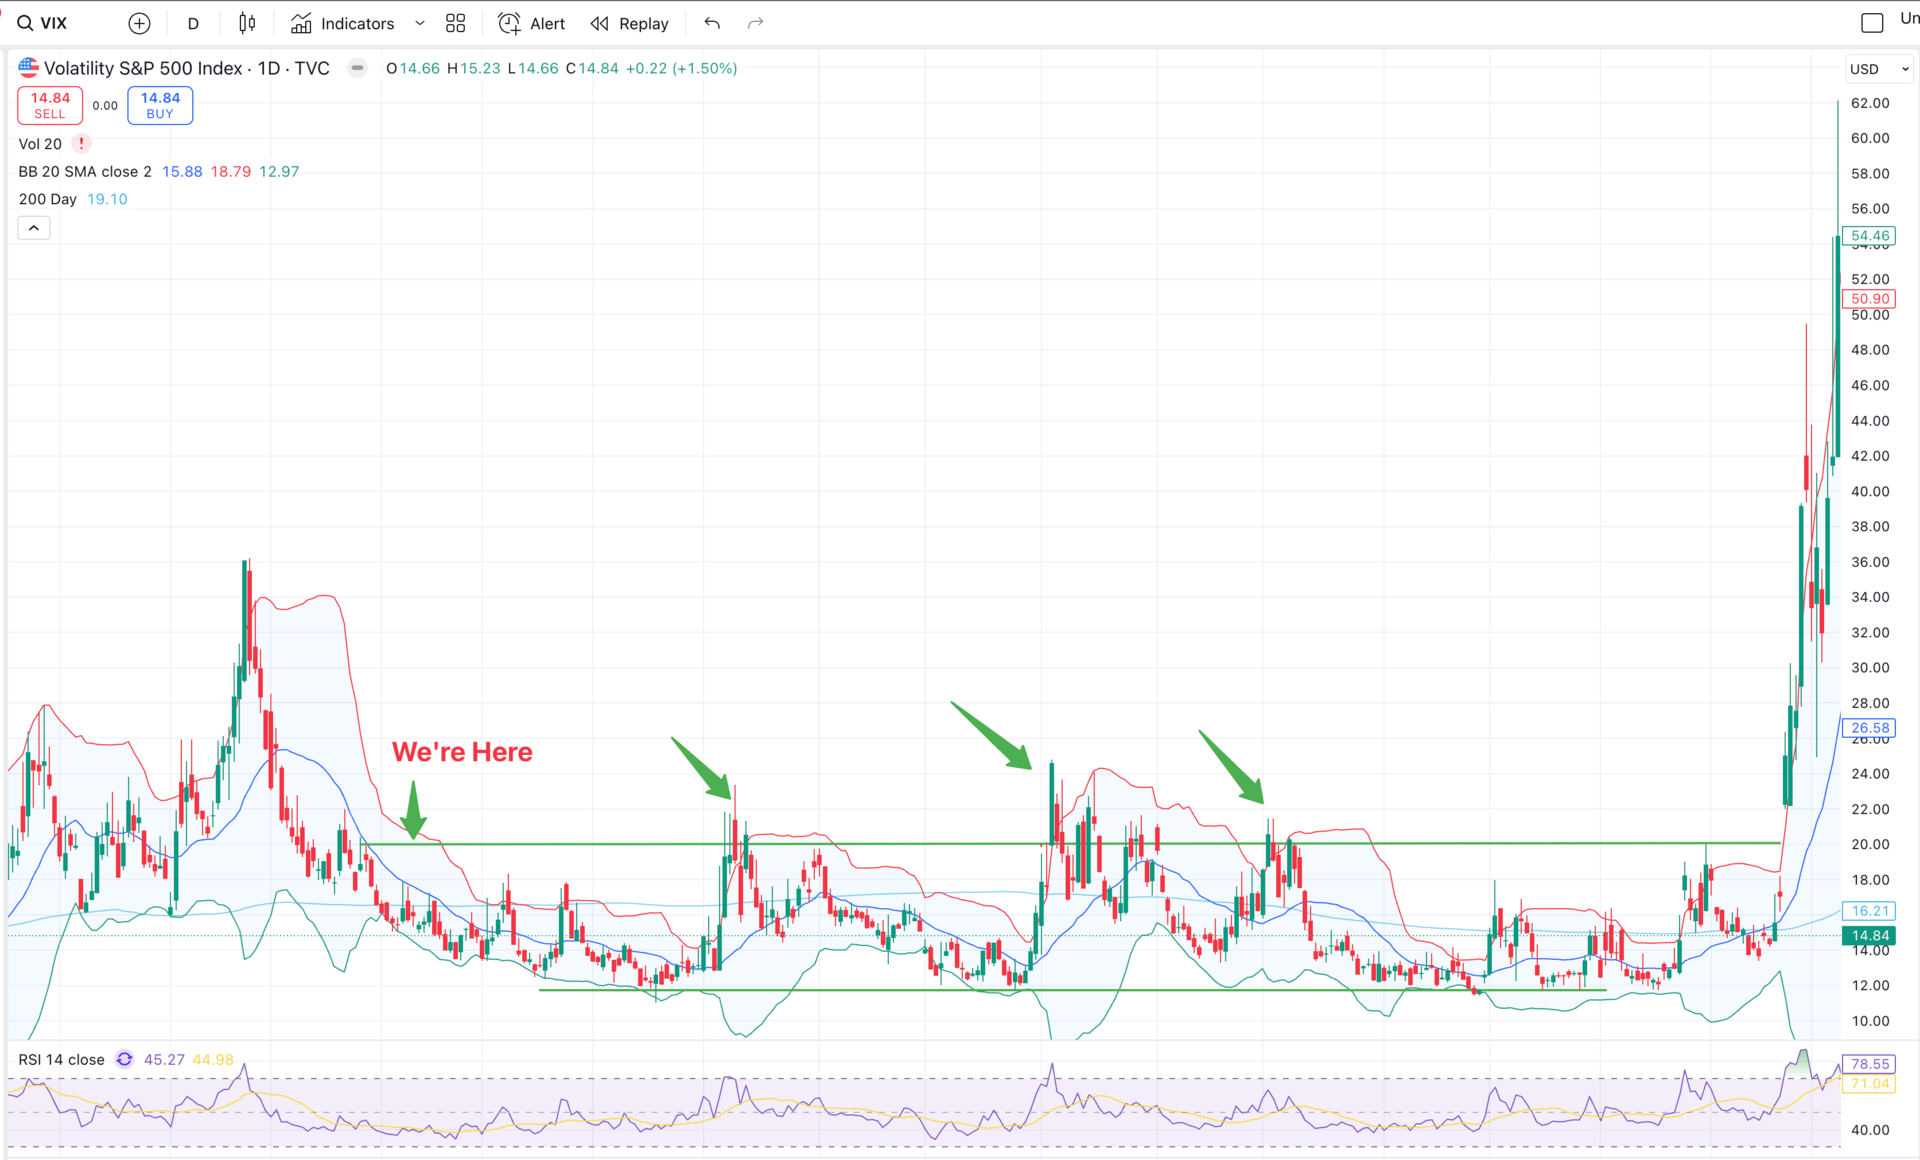Add a symbol to compare
1920x1160 pixels.
(139, 23)
